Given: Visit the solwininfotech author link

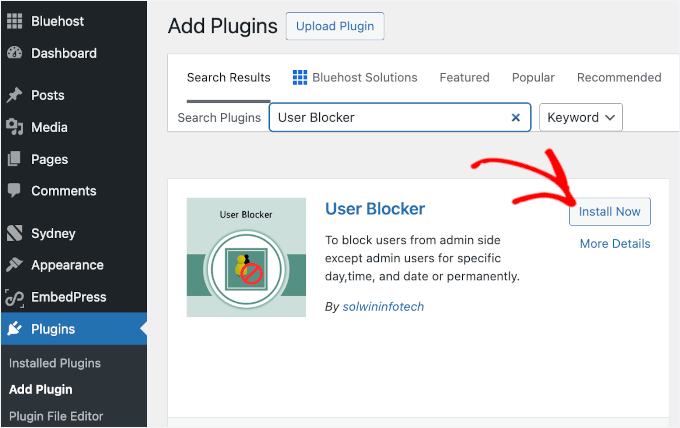Looking at the screenshot, I should tap(383, 307).
